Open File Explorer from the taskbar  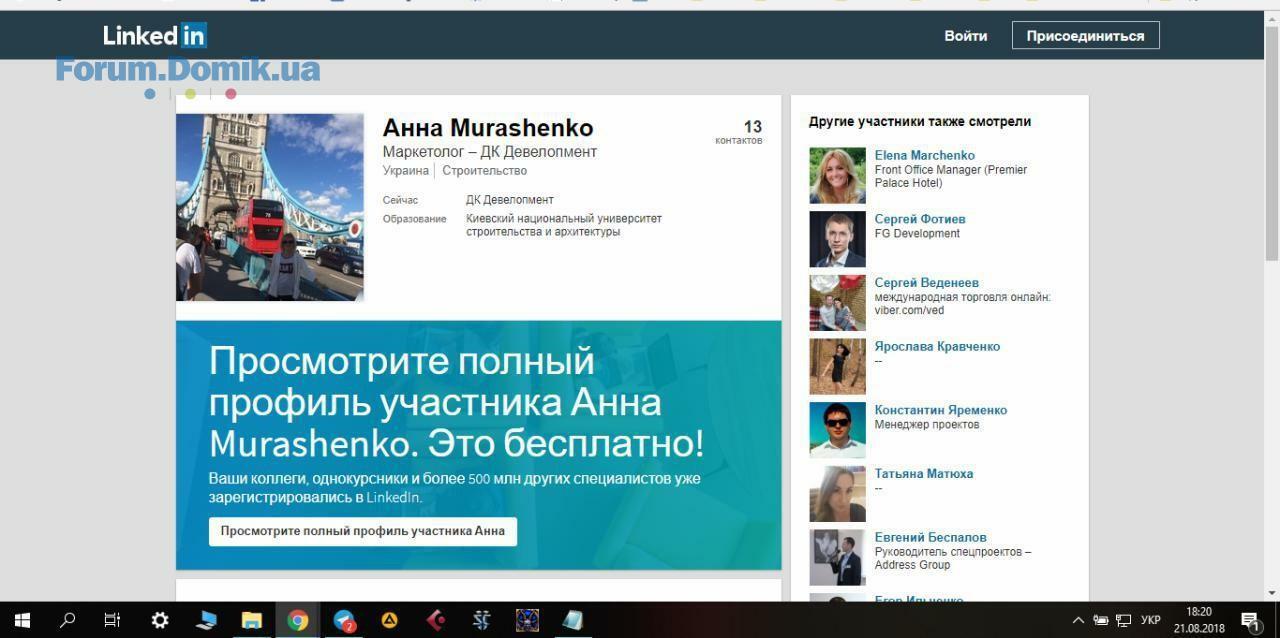pyautogui.click(x=252, y=620)
